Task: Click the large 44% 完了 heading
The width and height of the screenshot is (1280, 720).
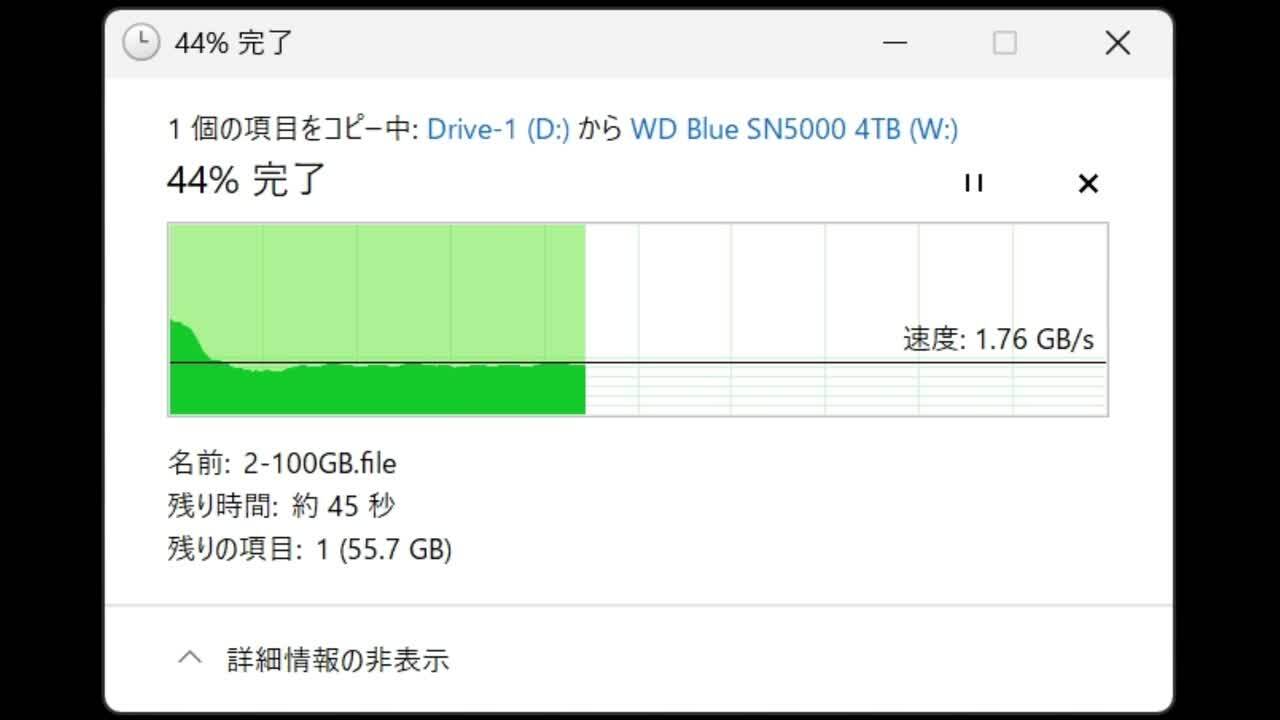Action: tap(246, 181)
